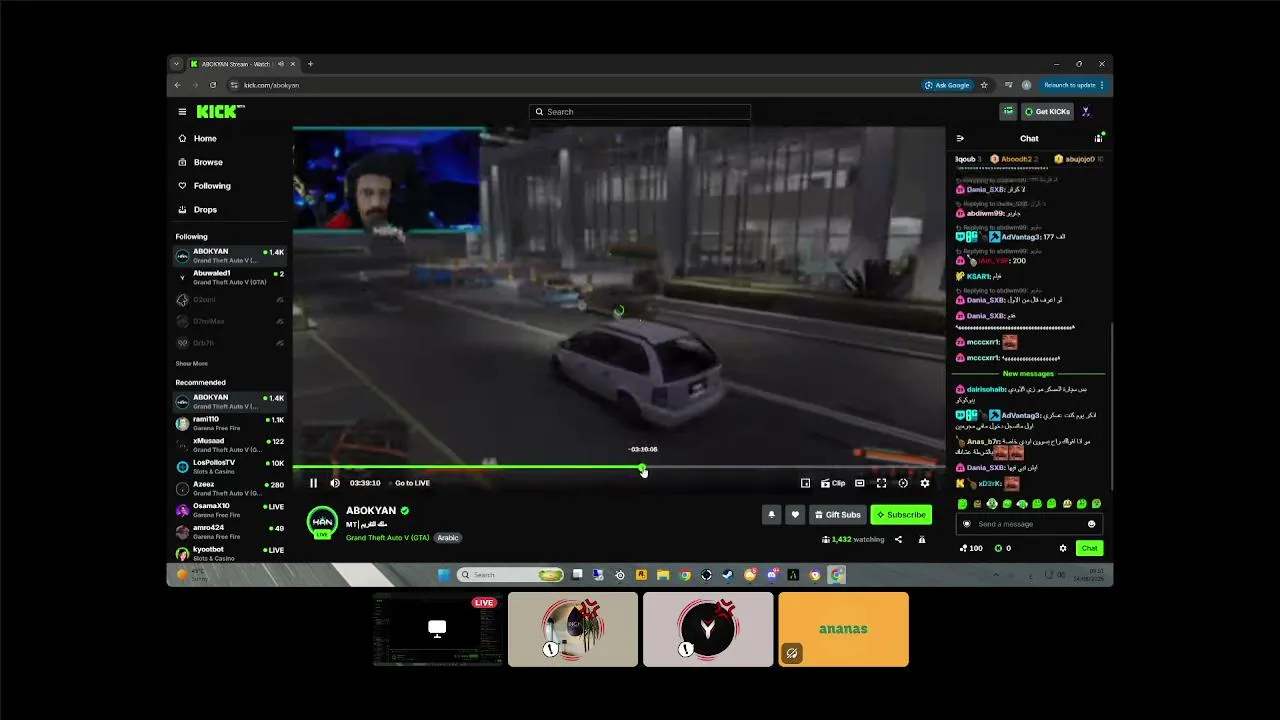Reload the page in Chrome

tap(213, 85)
